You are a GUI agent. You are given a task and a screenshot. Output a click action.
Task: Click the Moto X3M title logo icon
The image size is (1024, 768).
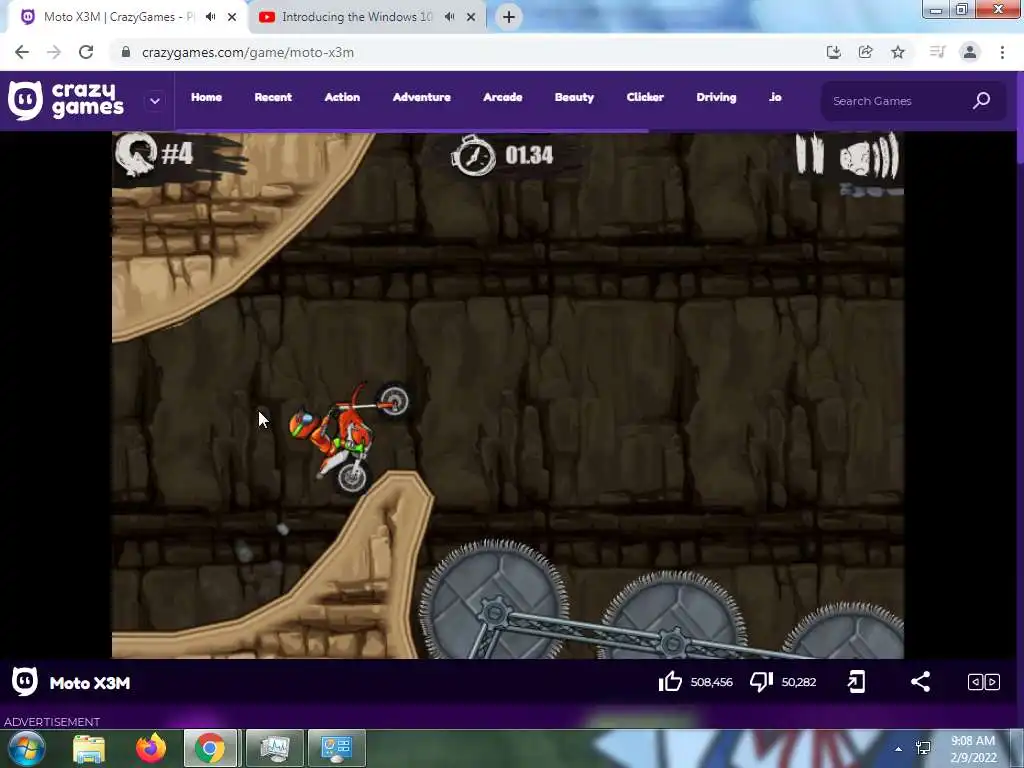click(x=25, y=682)
